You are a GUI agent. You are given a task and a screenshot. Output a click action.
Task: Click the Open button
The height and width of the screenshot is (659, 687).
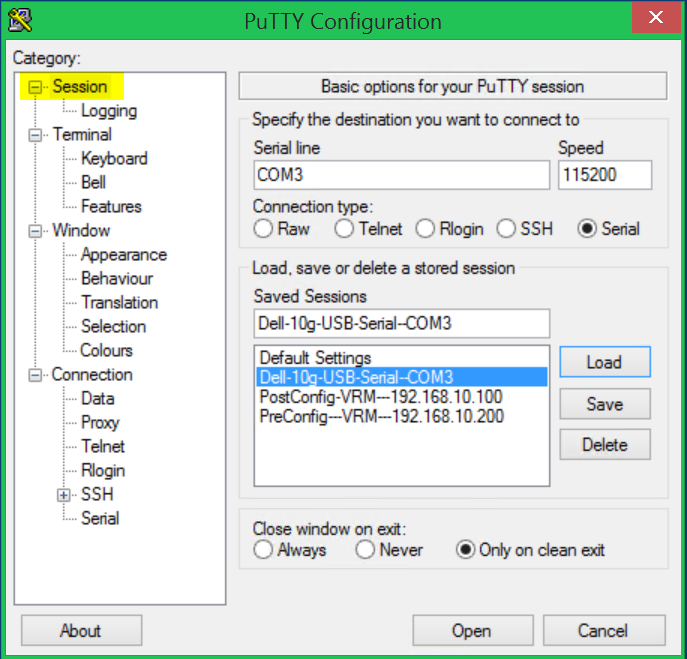pos(473,631)
